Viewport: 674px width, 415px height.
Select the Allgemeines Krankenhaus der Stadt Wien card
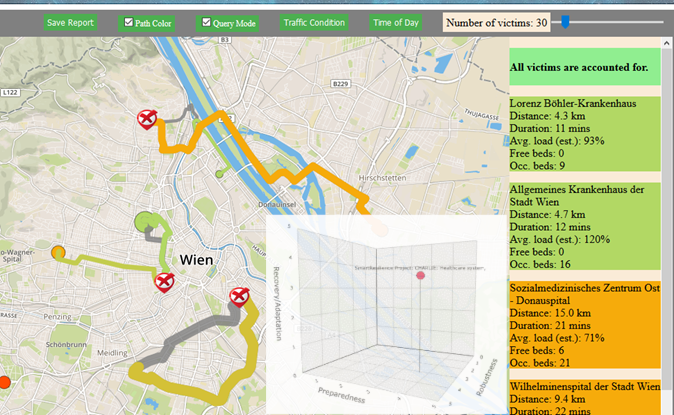coord(585,226)
